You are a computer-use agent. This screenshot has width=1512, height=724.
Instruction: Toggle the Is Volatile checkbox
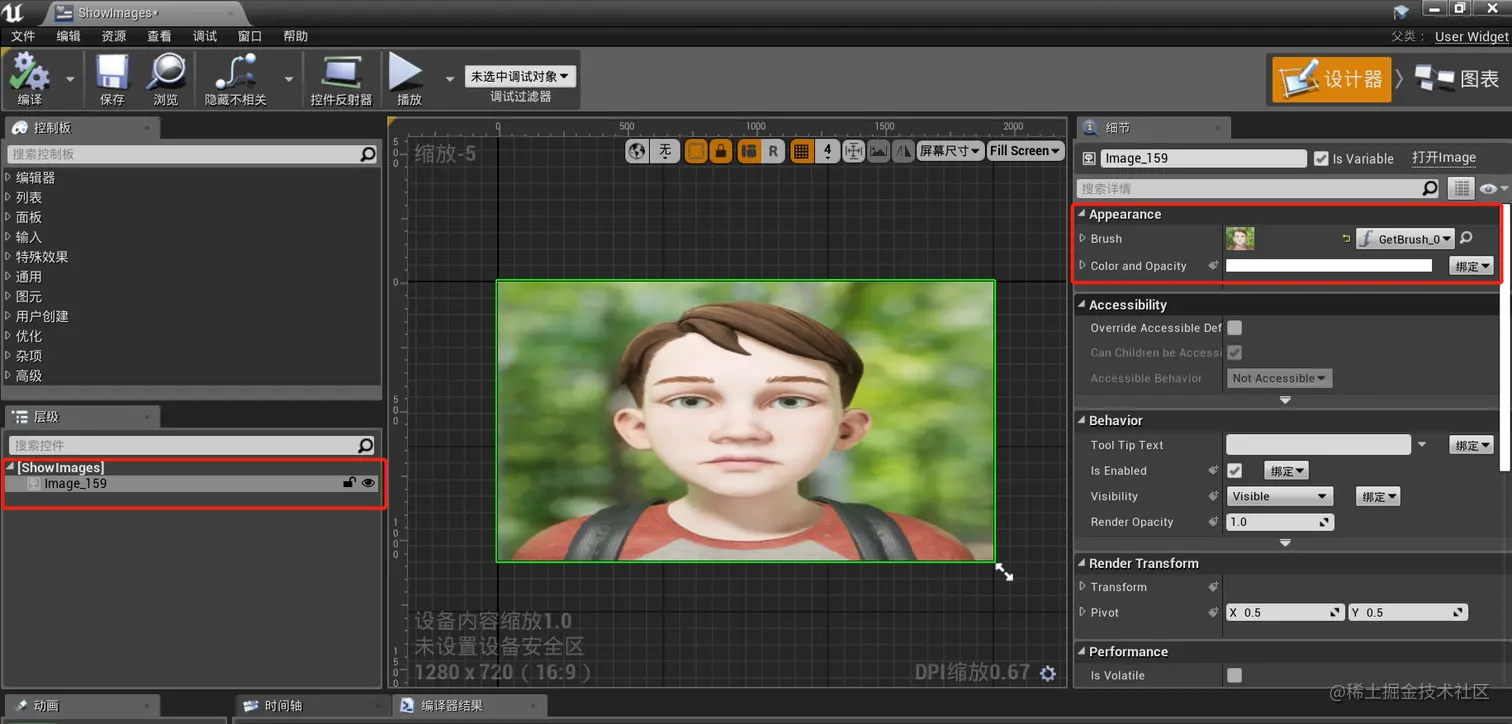coord(1234,675)
